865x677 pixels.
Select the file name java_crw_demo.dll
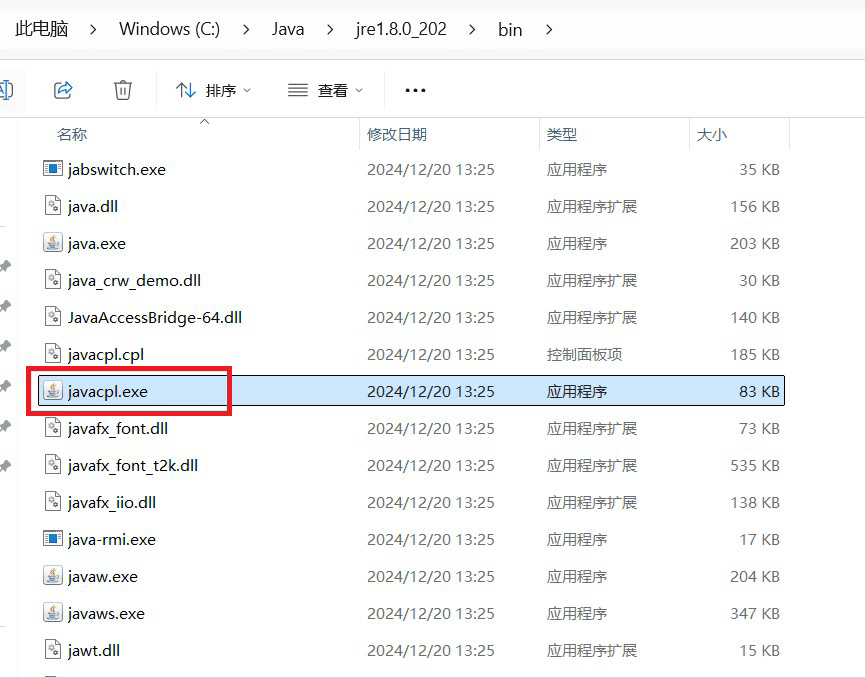pos(134,280)
